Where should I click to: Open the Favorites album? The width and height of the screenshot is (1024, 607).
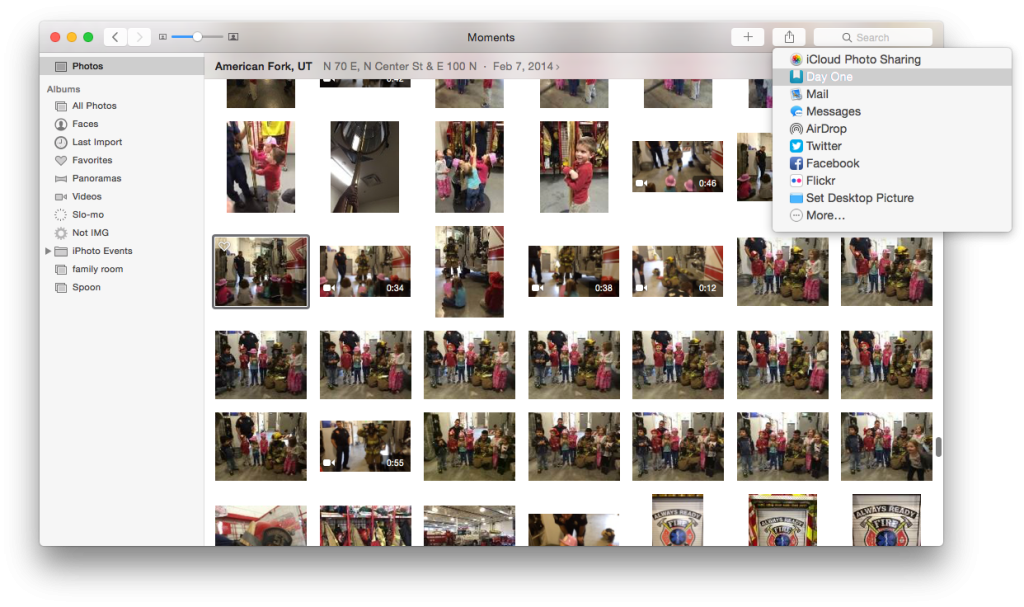click(x=91, y=159)
